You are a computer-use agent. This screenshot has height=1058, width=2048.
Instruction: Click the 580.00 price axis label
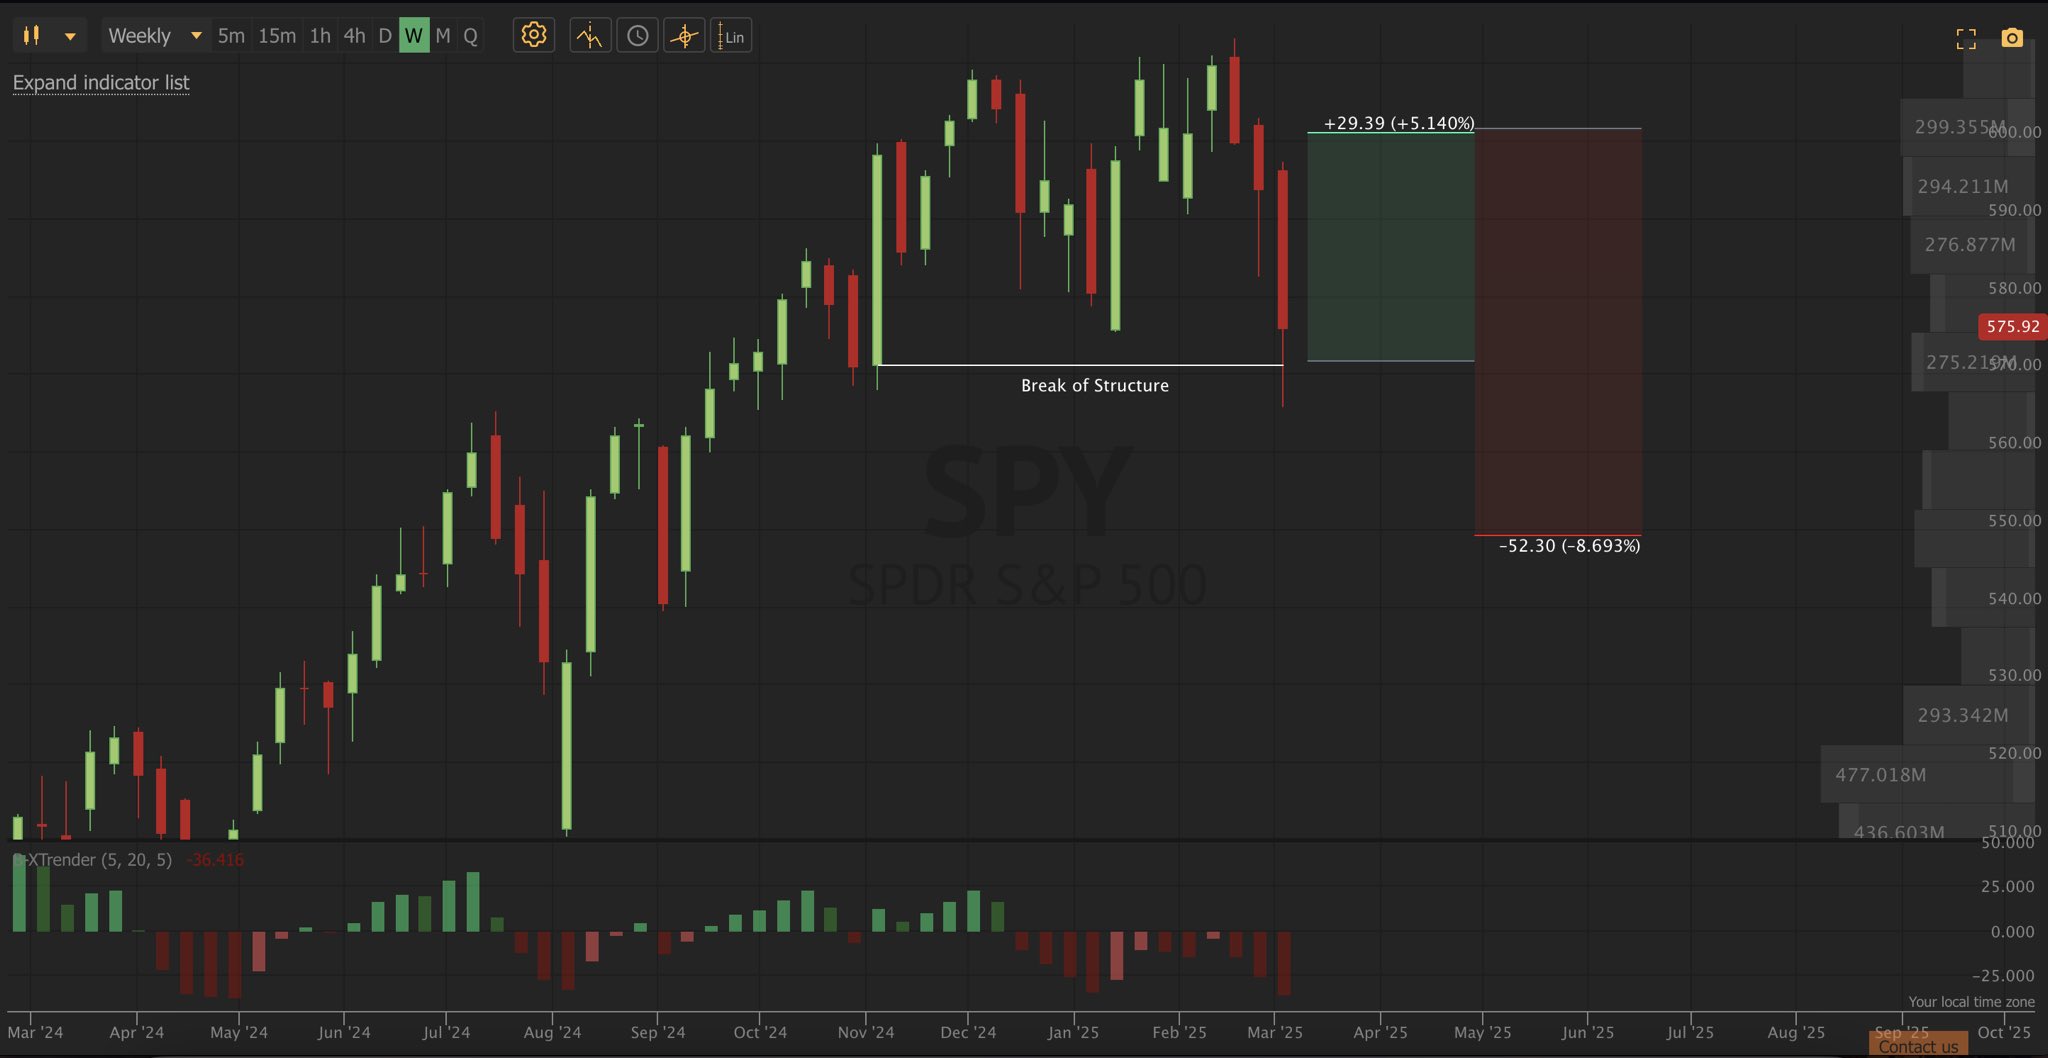click(2014, 288)
